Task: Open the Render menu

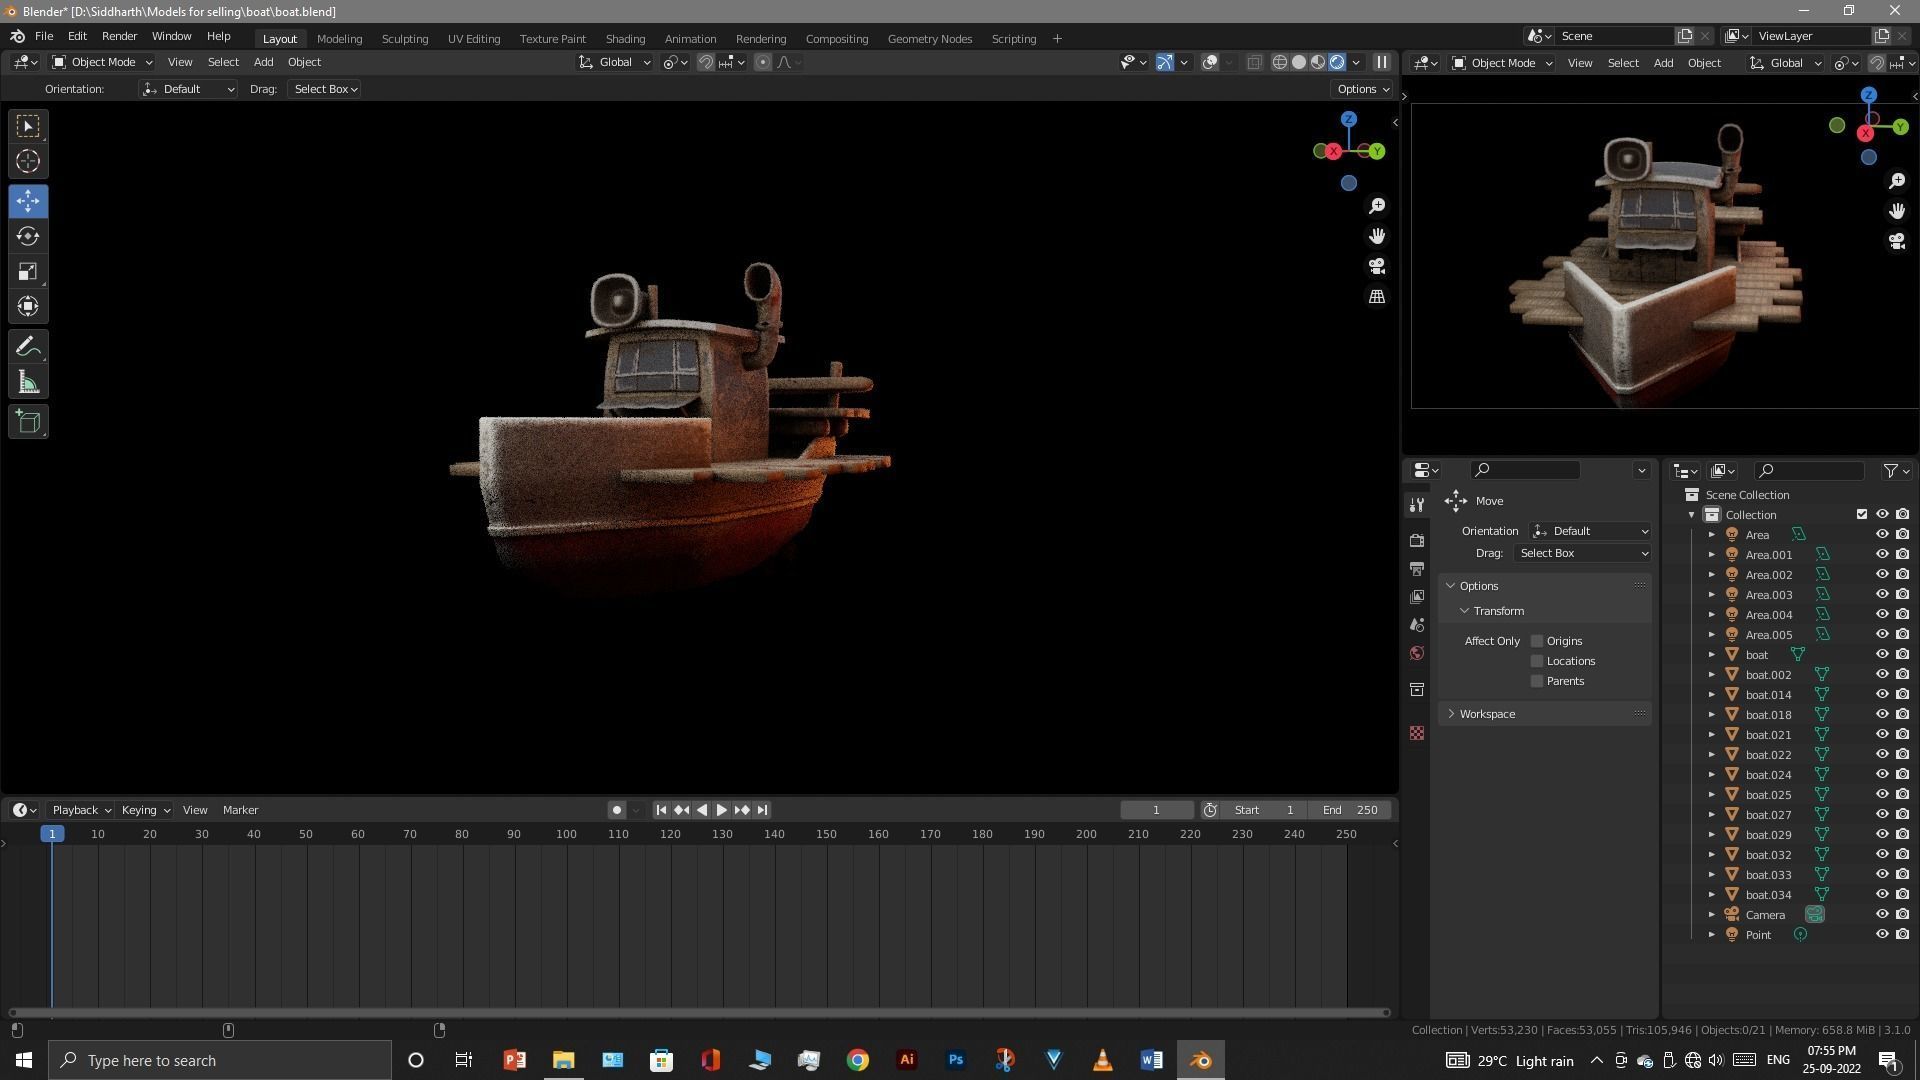Action: click(x=119, y=36)
